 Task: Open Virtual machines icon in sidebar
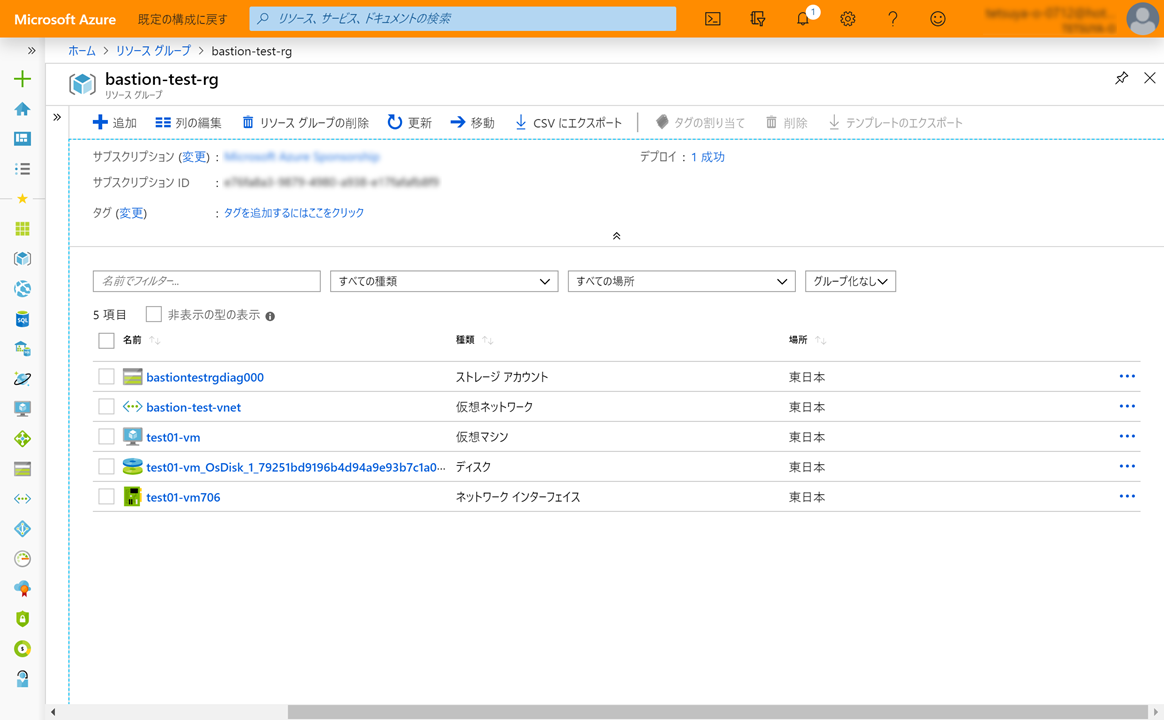tap(22, 408)
